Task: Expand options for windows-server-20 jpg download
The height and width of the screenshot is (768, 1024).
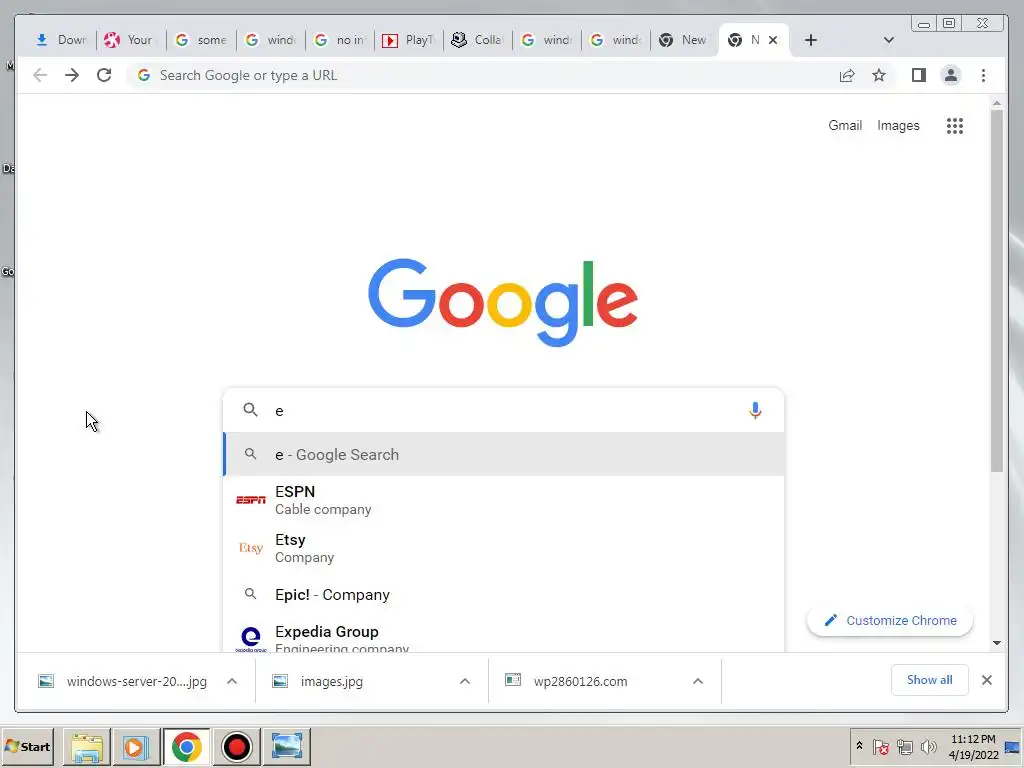Action: (x=232, y=681)
